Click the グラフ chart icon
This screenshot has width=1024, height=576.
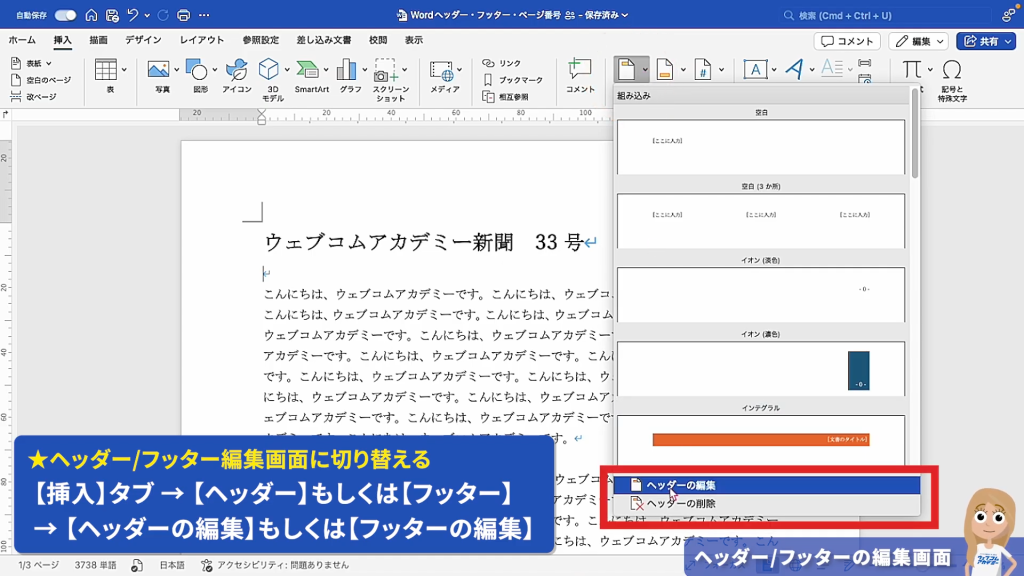coord(347,70)
